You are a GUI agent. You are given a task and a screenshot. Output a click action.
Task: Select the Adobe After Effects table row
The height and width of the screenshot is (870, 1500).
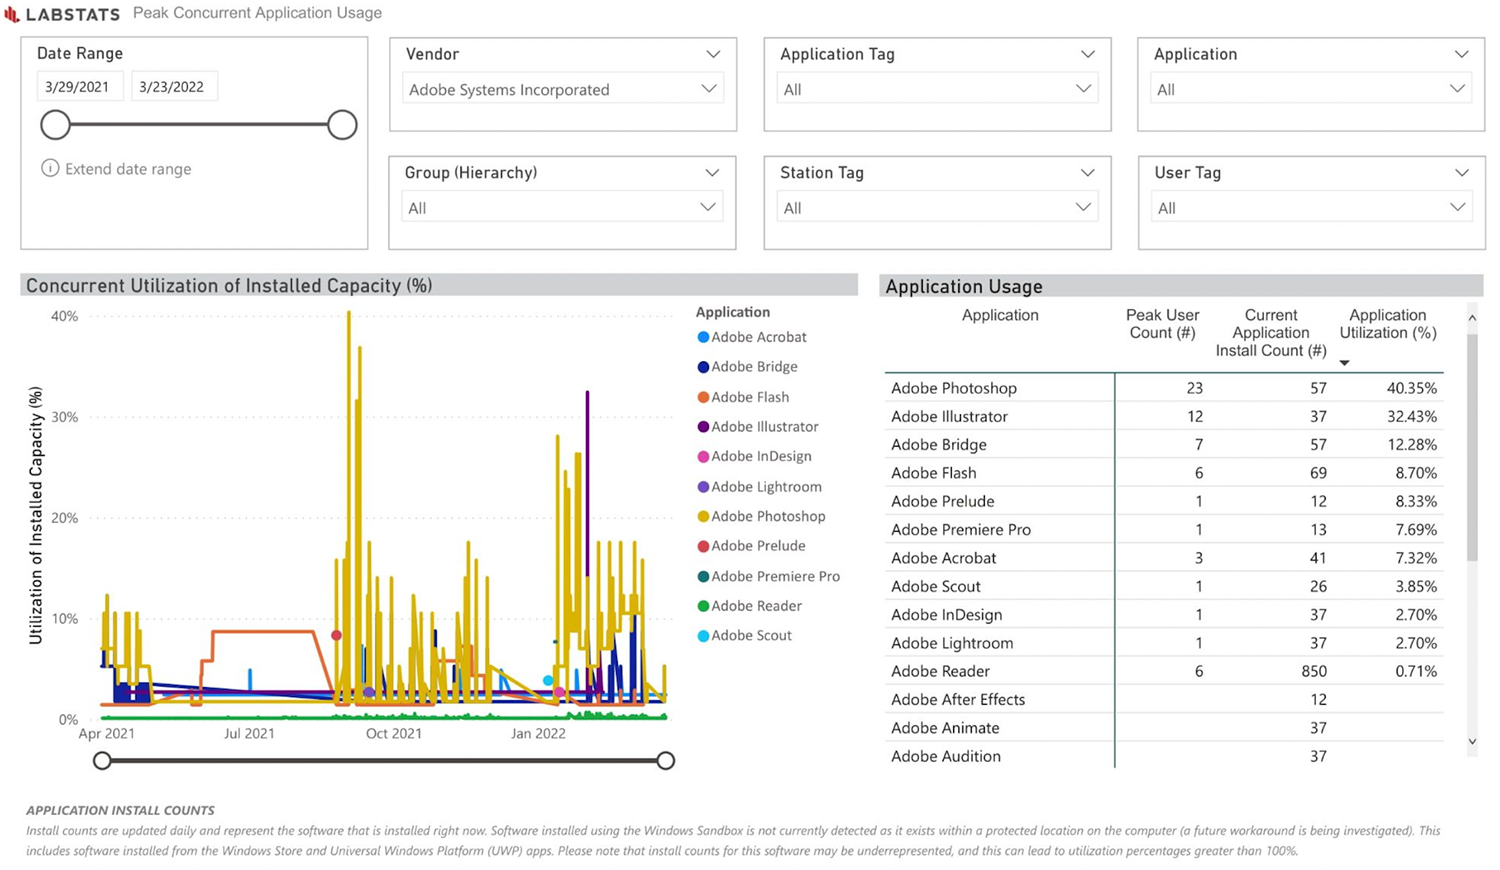(x=1164, y=699)
